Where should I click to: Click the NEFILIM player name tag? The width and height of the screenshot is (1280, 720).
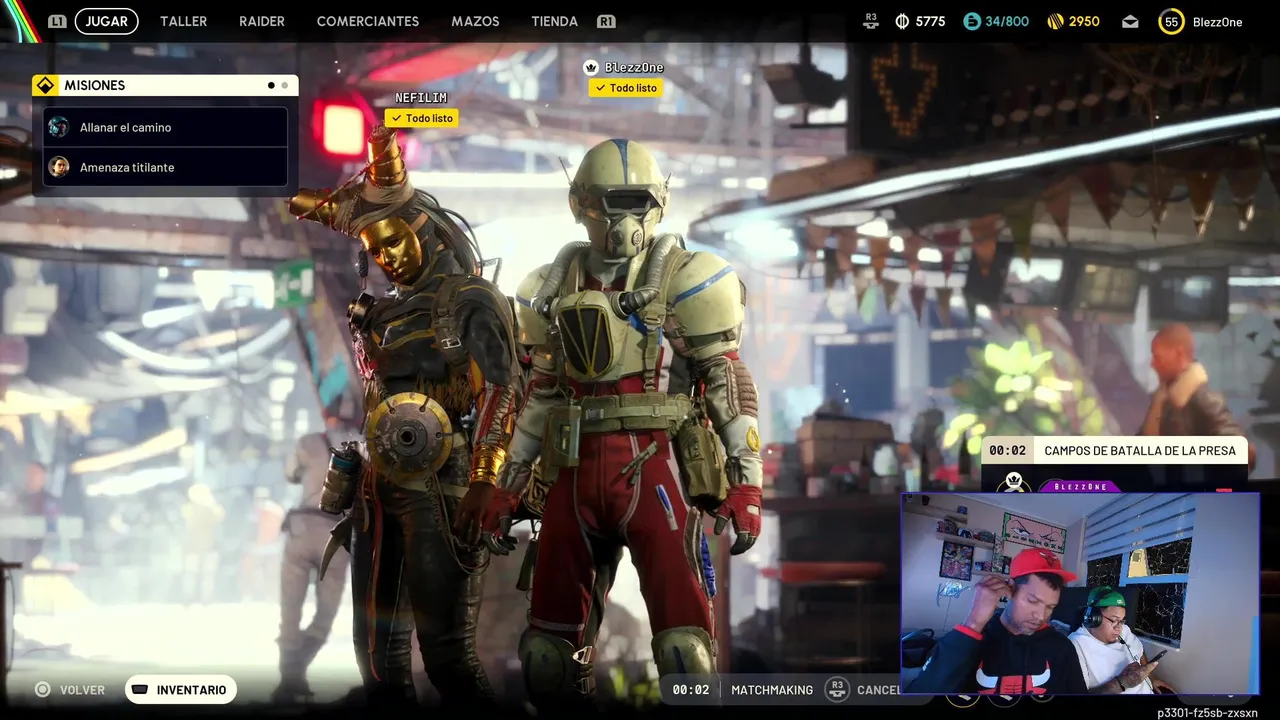click(x=421, y=98)
